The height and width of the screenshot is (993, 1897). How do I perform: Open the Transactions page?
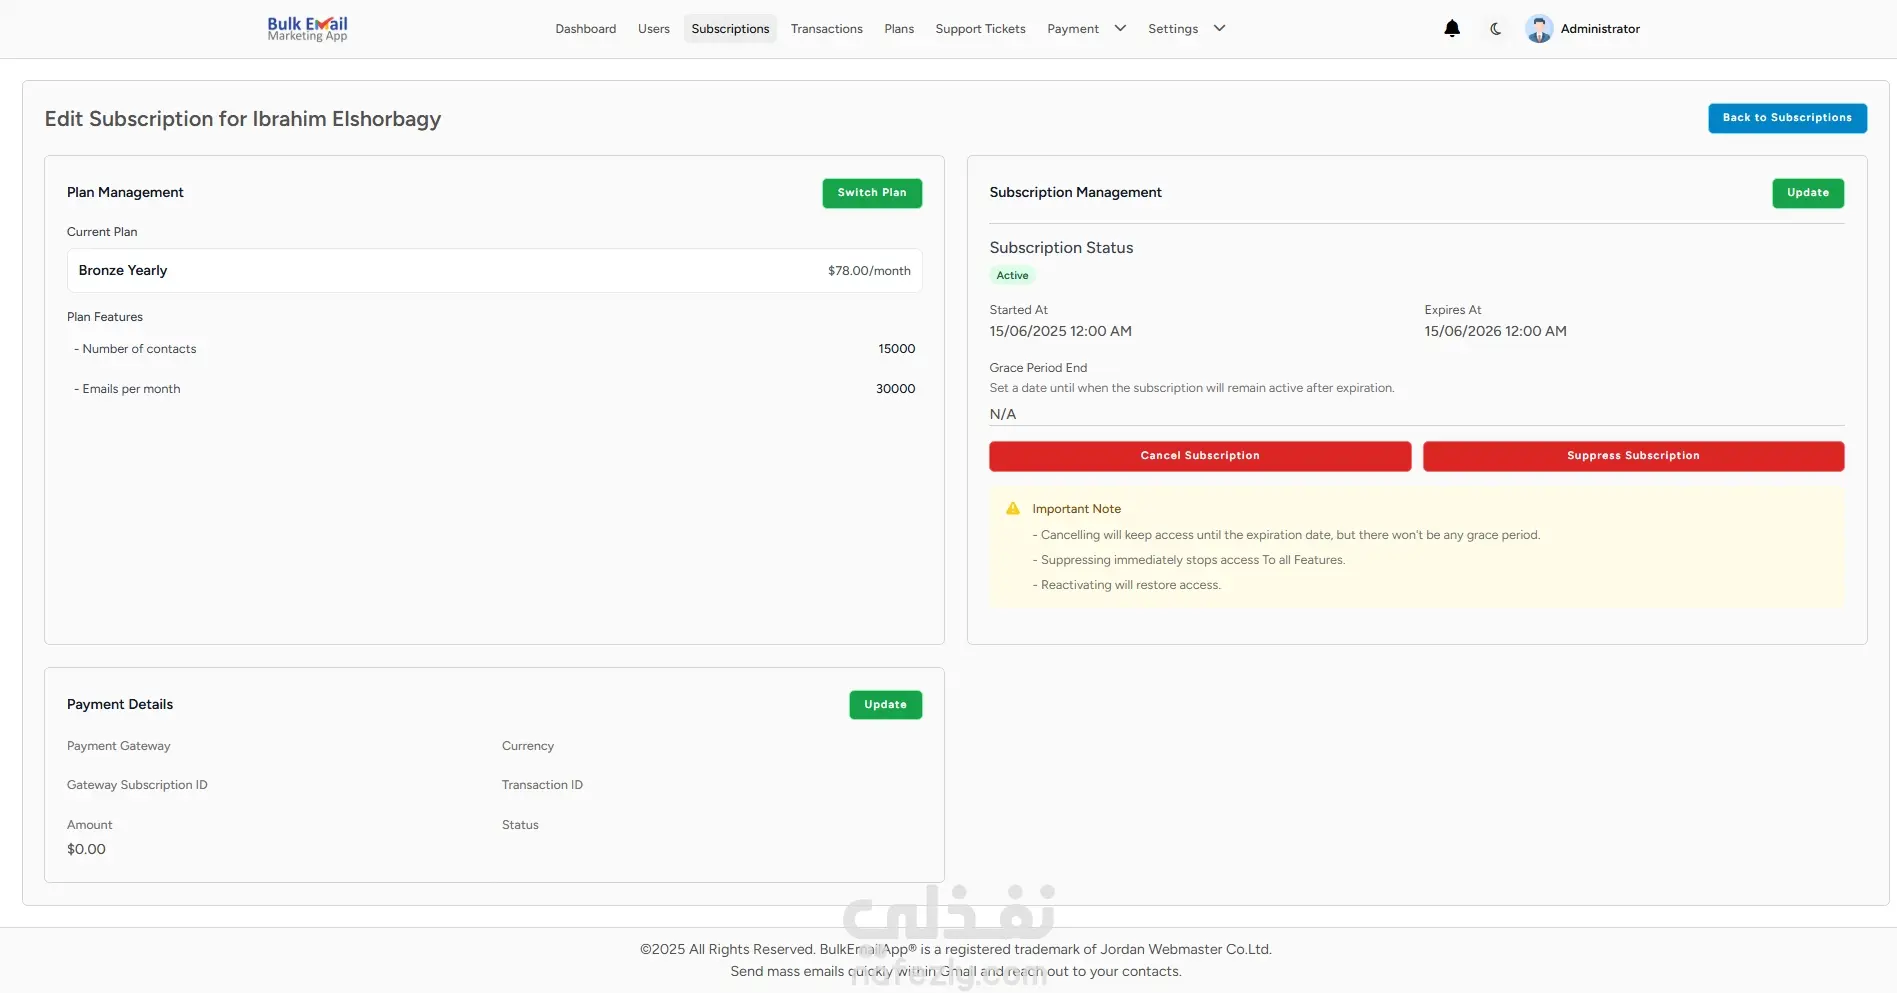(x=827, y=29)
